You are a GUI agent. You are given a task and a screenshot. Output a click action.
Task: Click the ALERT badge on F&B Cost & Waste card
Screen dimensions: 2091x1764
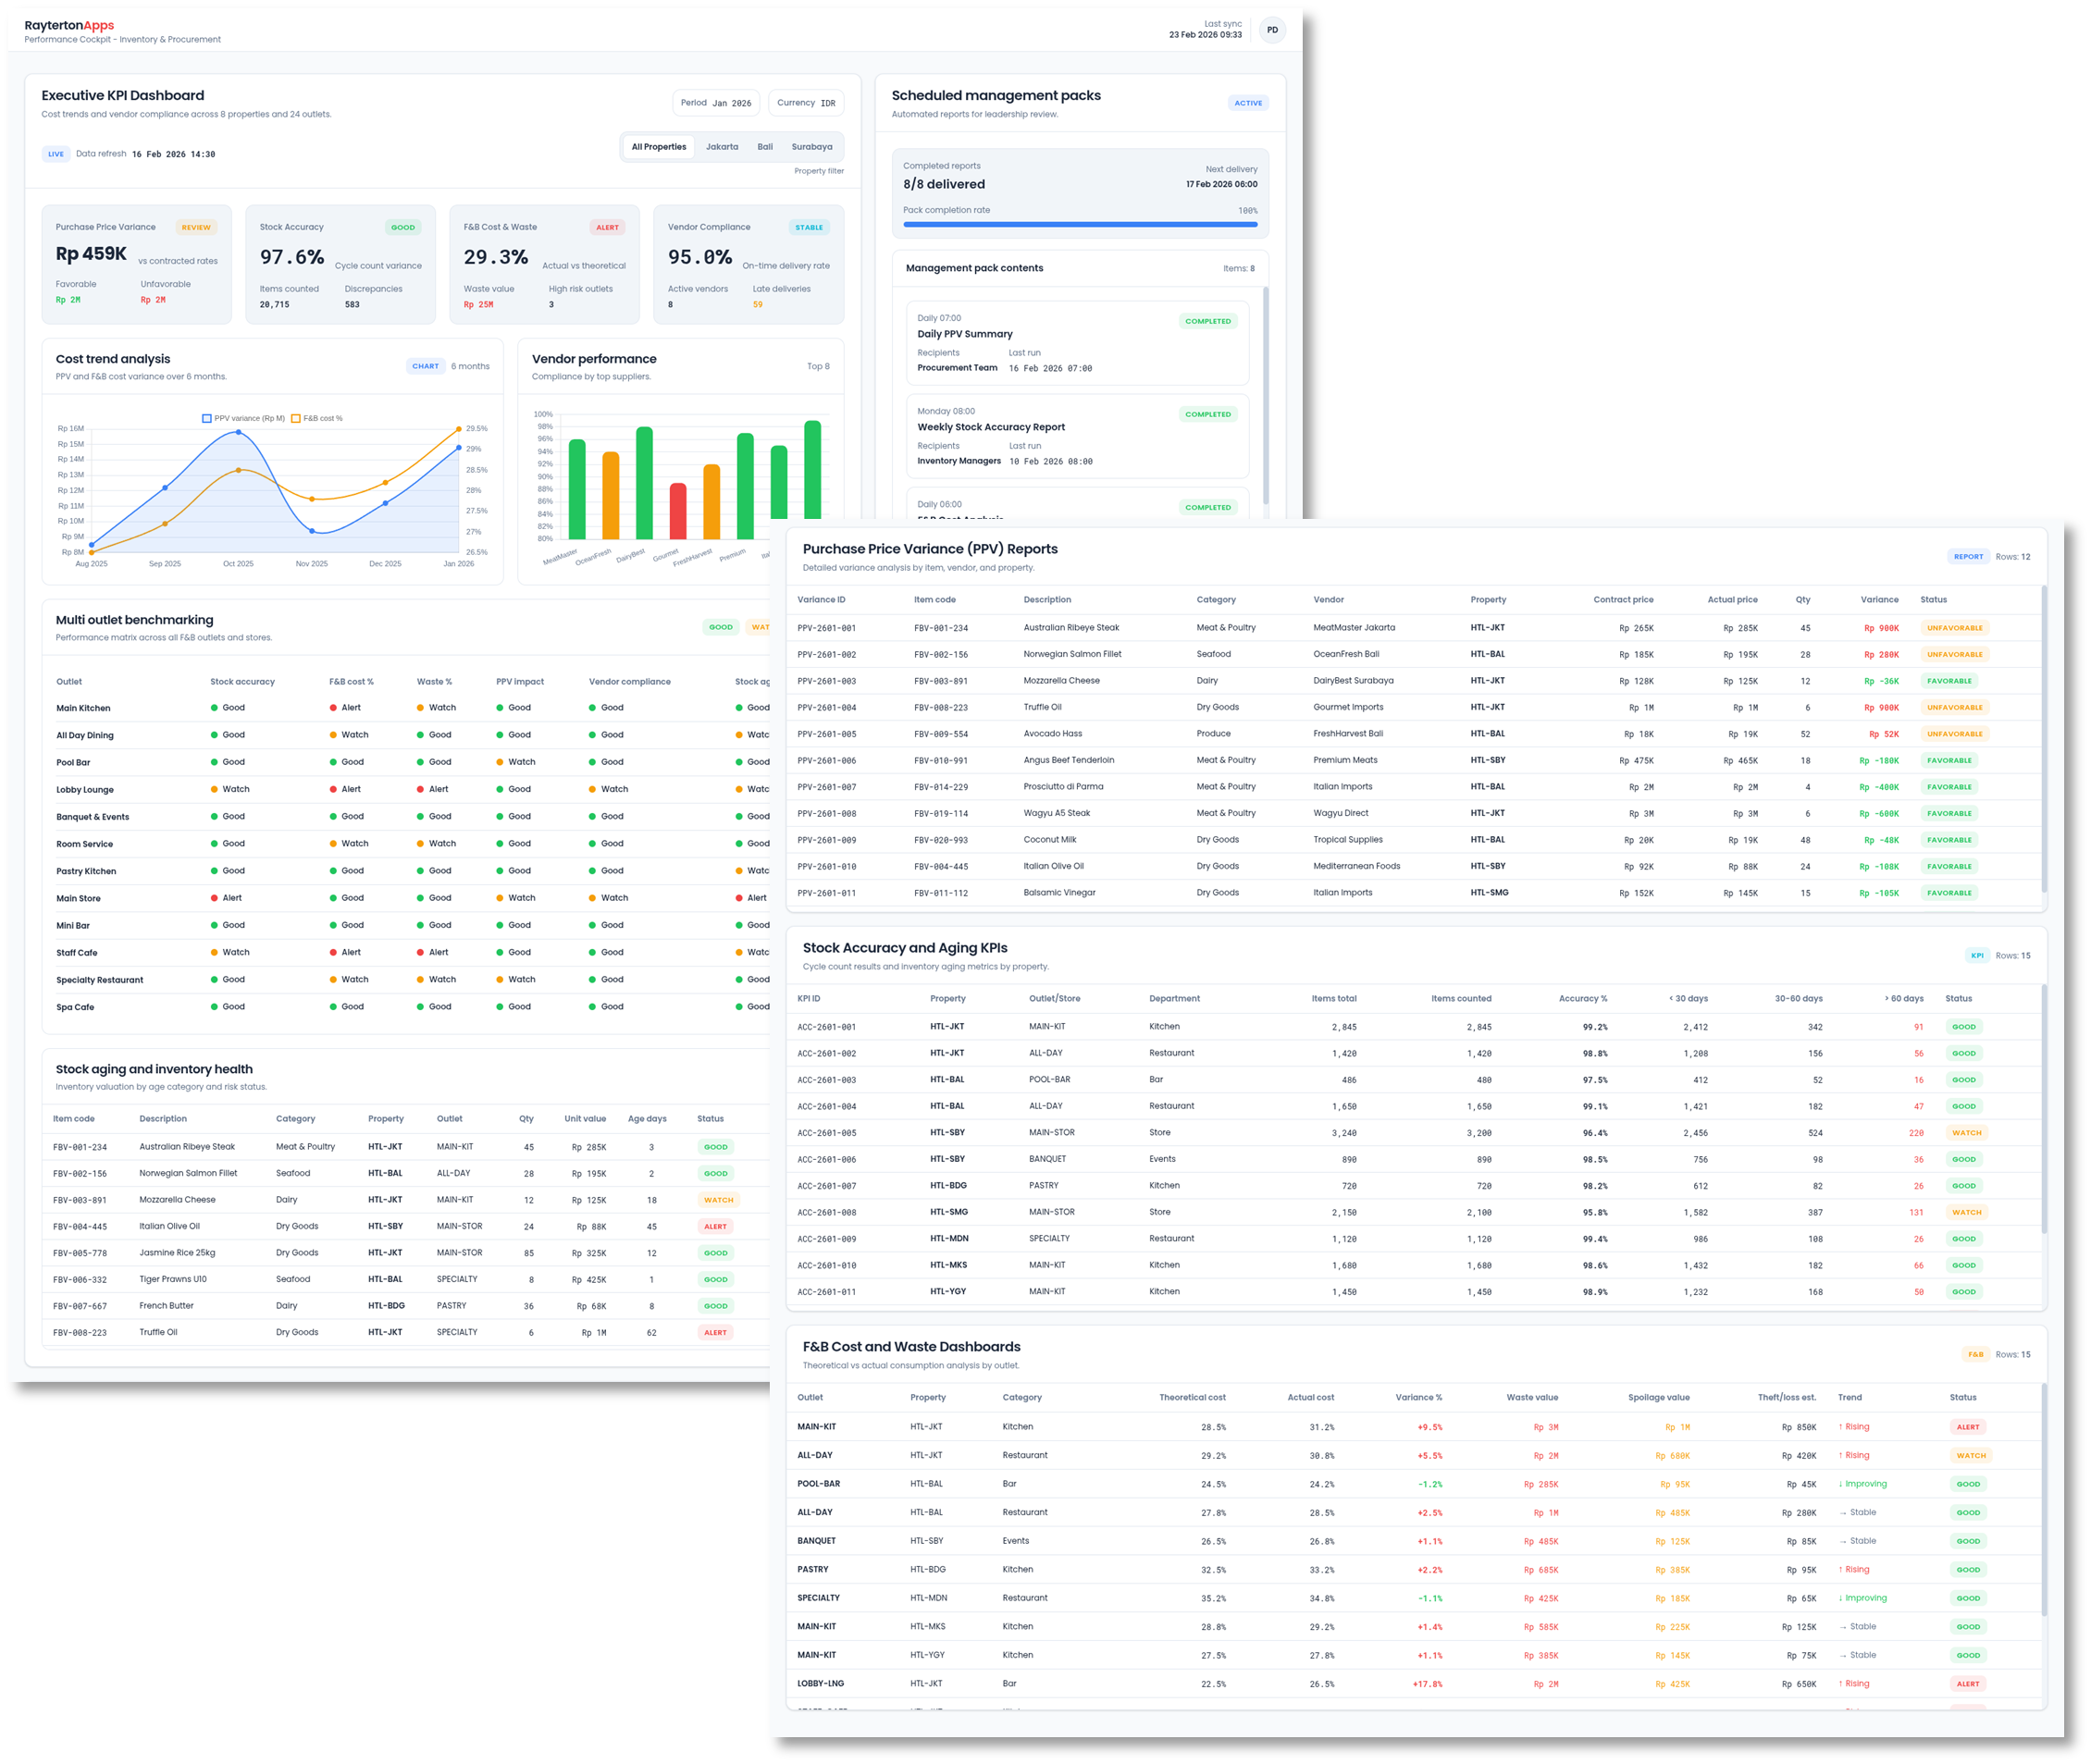click(607, 228)
